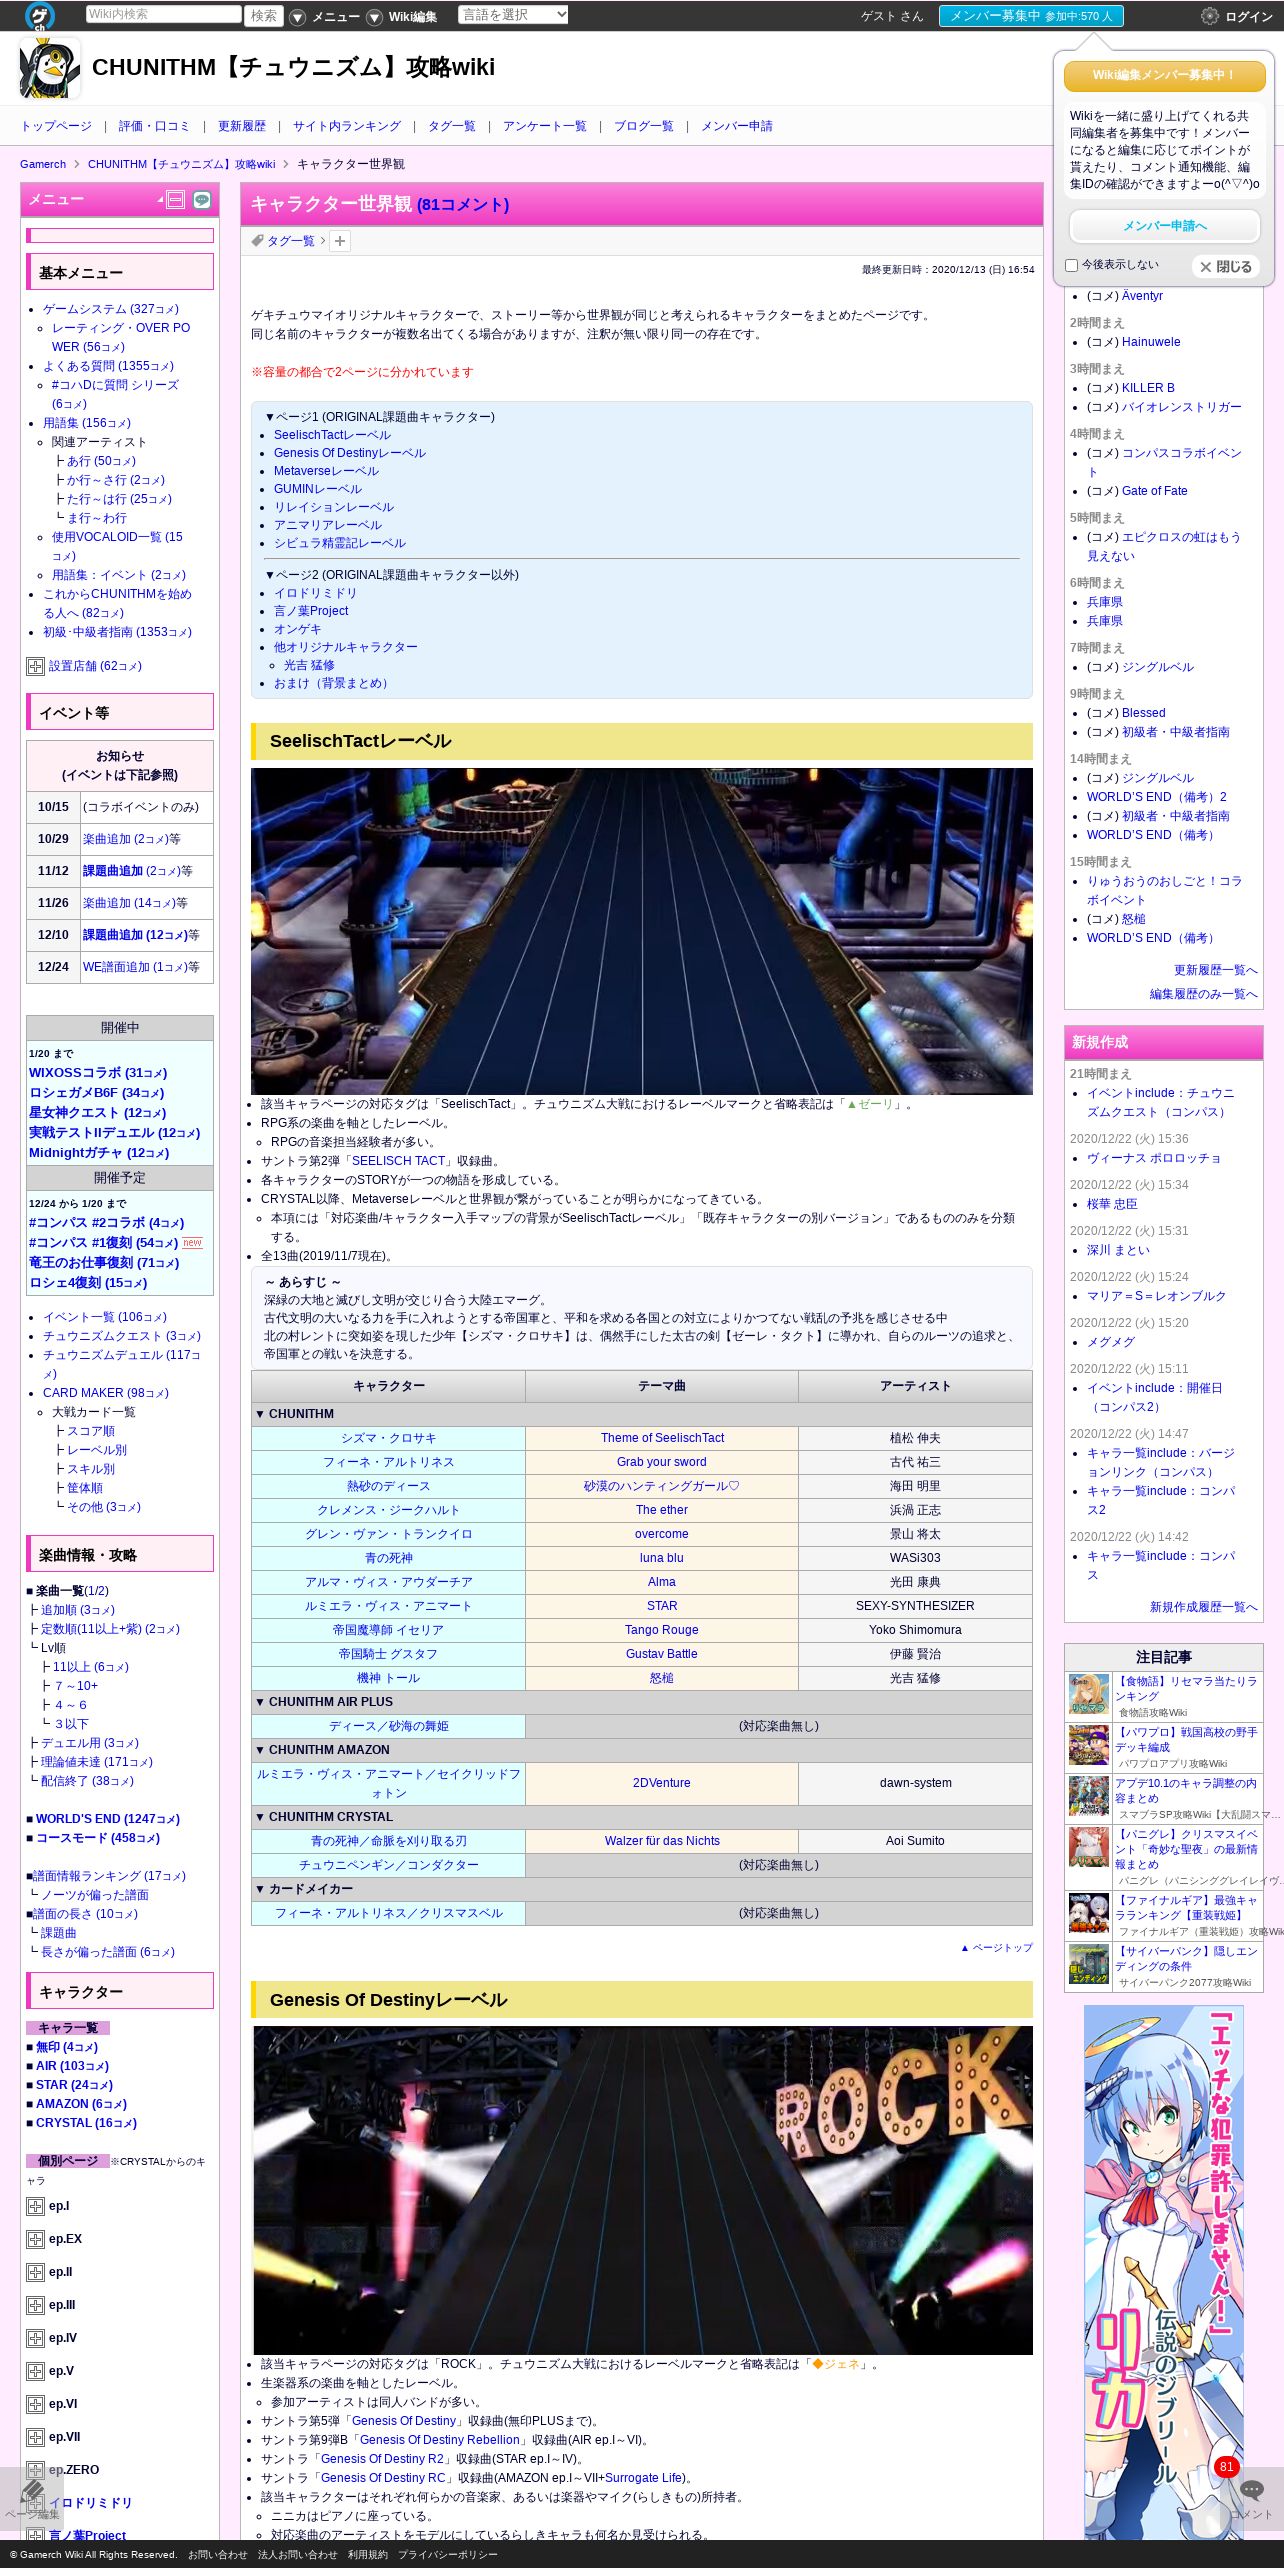1284x2568 pixels.
Task: Collapse the CHUNITHM CRYSTAL table group
Action: (x=642, y=1817)
